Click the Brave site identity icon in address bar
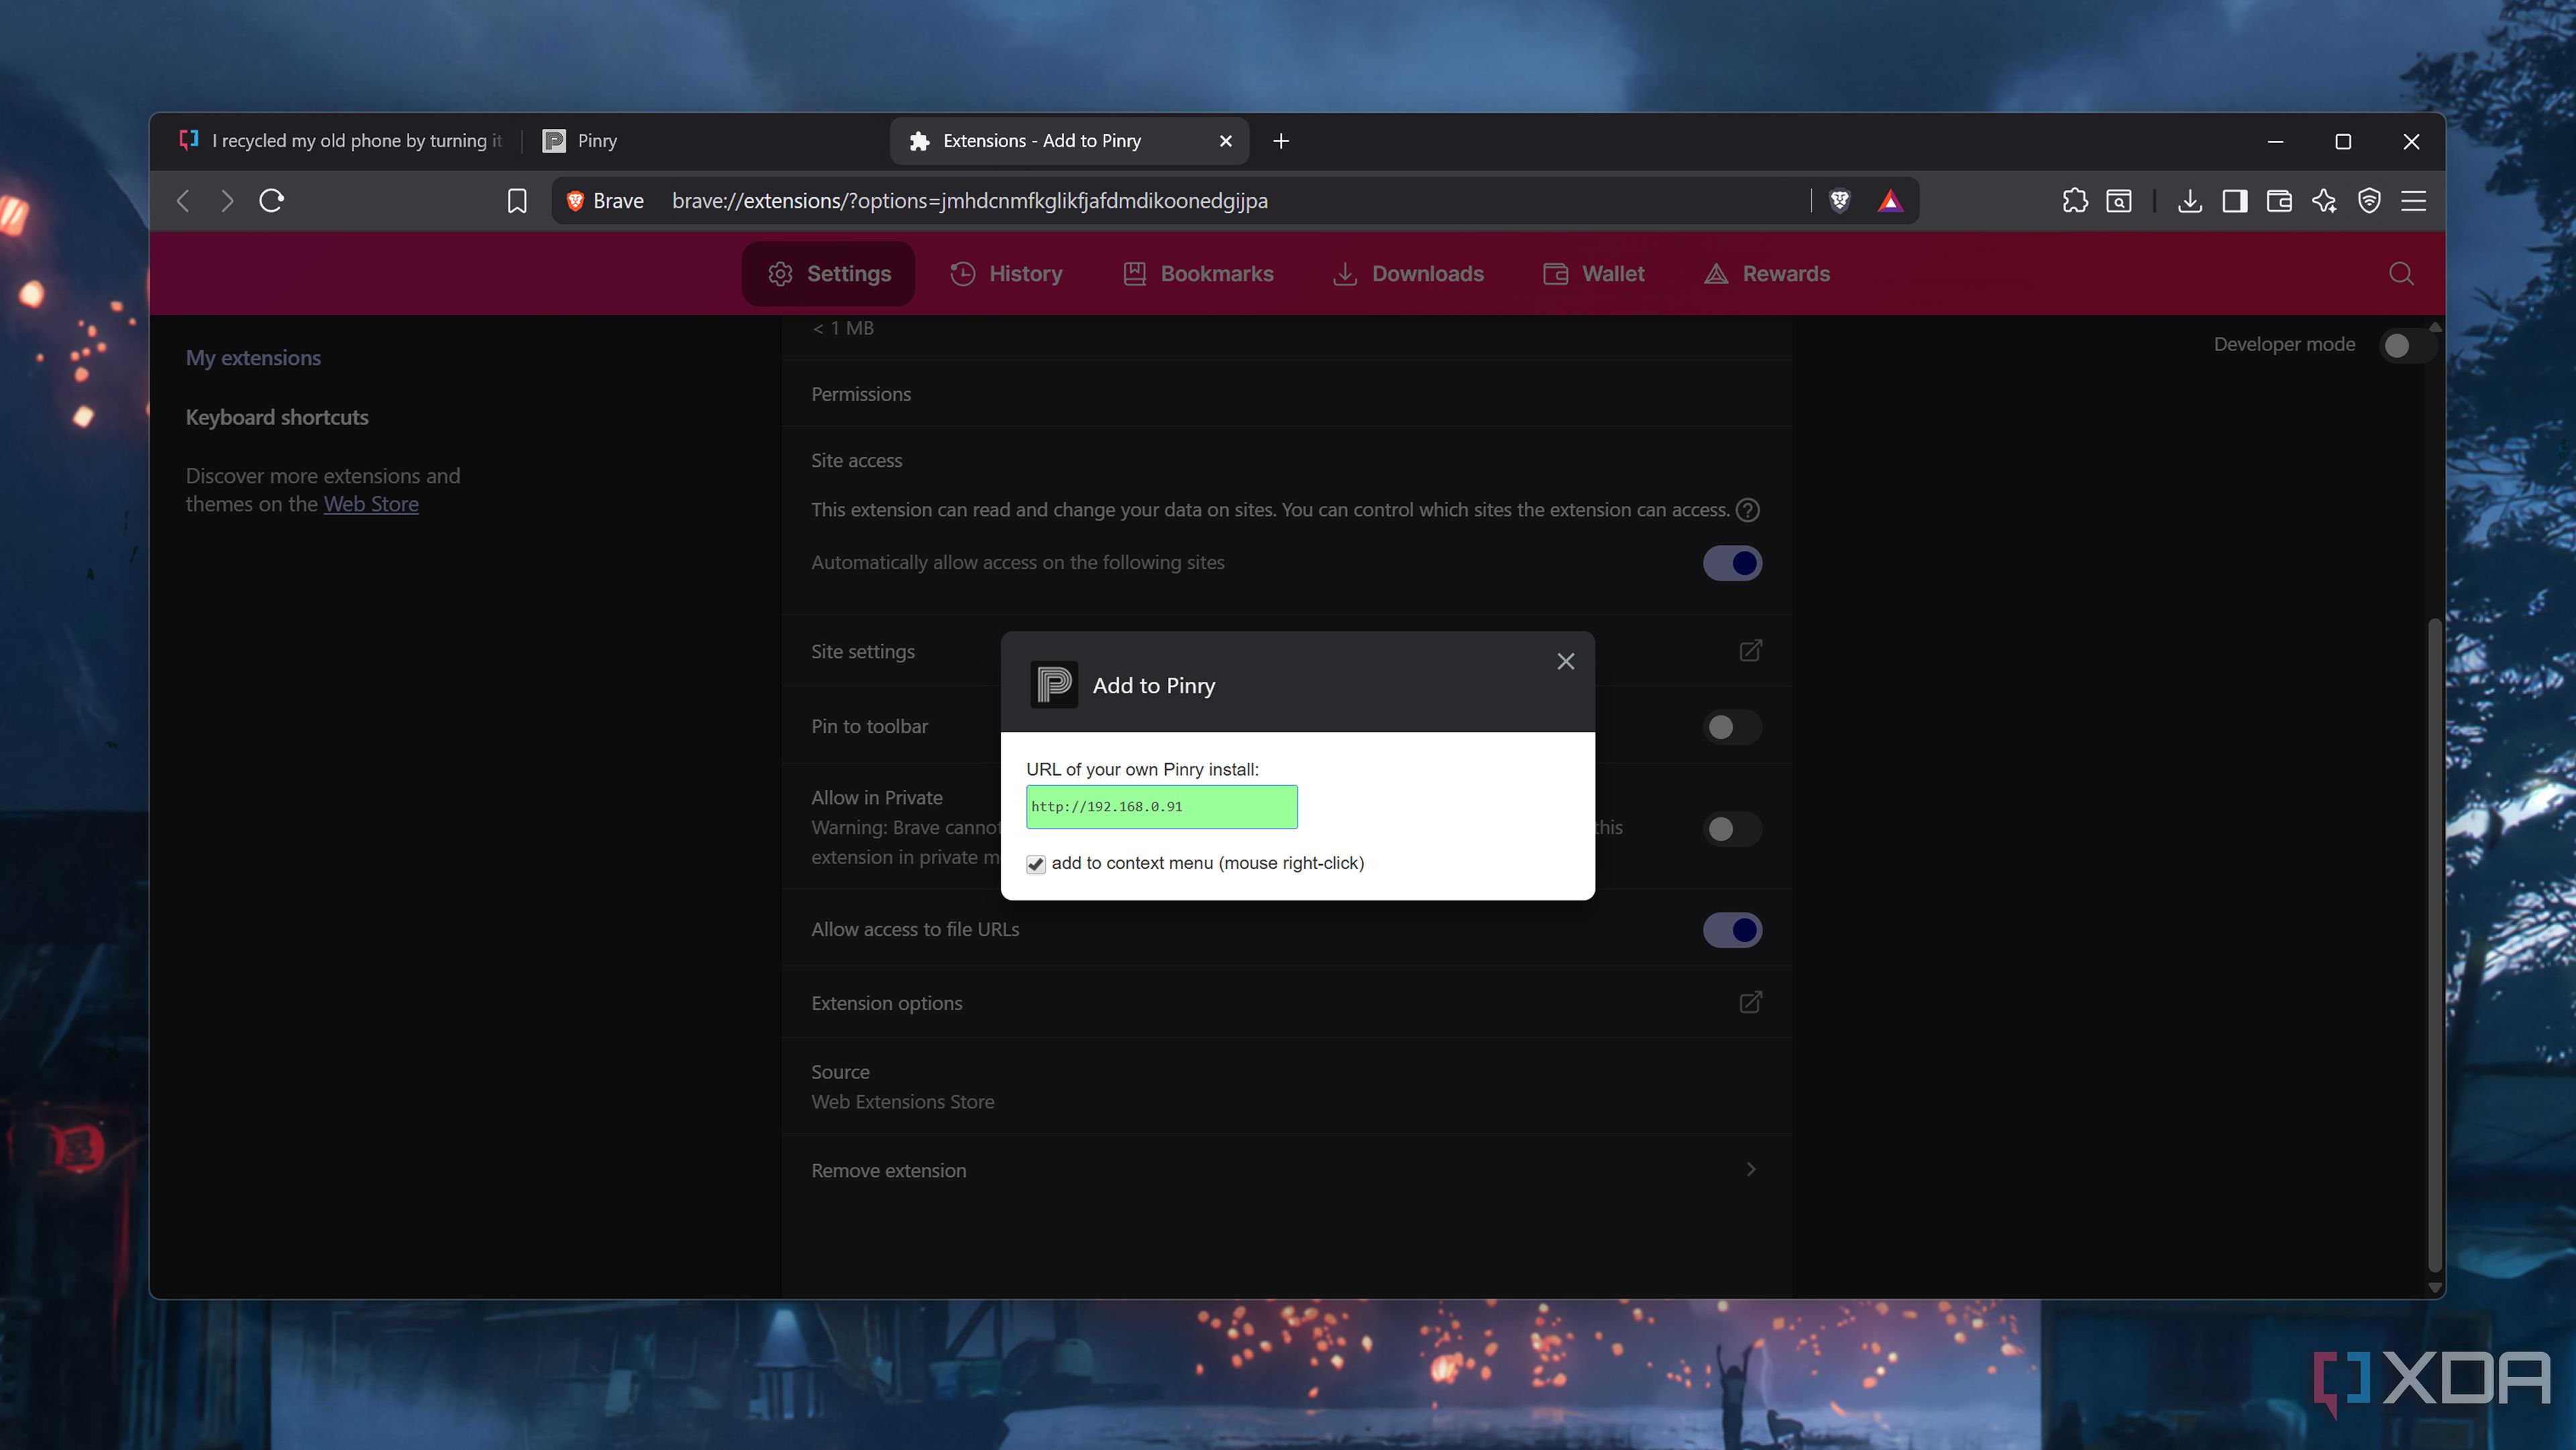Screen dimensions: 2576x1450 click(606, 201)
